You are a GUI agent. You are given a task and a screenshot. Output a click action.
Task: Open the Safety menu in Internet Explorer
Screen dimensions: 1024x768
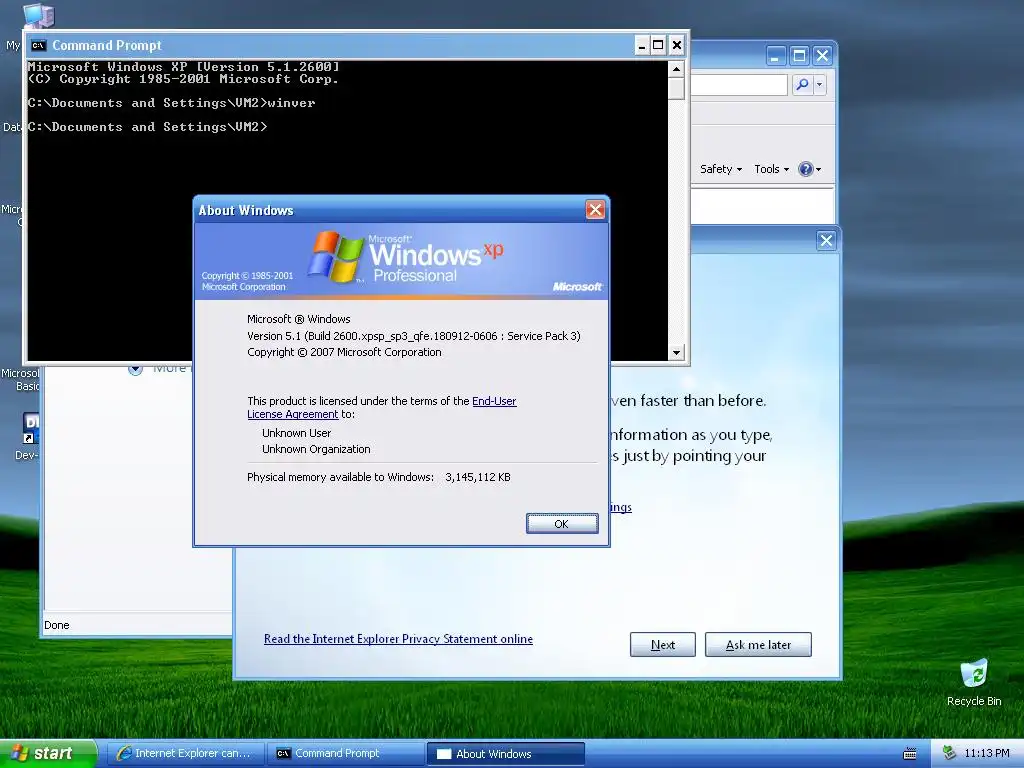(721, 169)
